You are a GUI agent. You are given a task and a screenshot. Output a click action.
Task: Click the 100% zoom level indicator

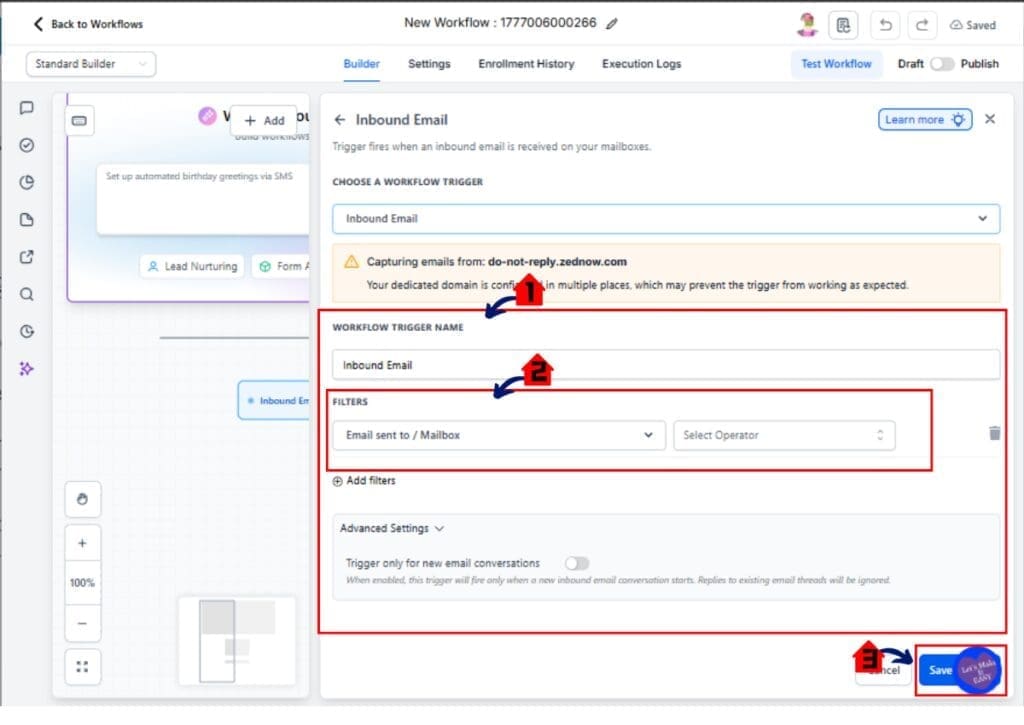click(82, 583)
